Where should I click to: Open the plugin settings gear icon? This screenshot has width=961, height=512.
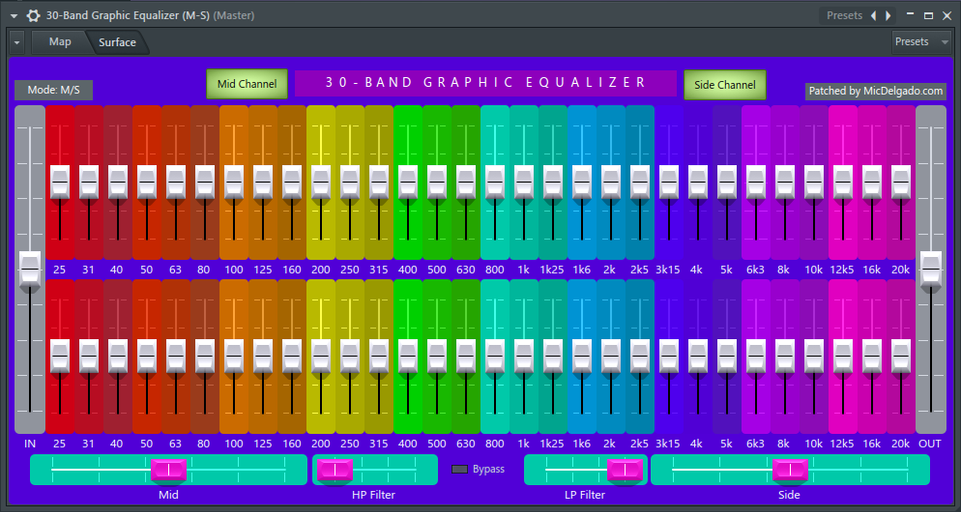[33, 15]
